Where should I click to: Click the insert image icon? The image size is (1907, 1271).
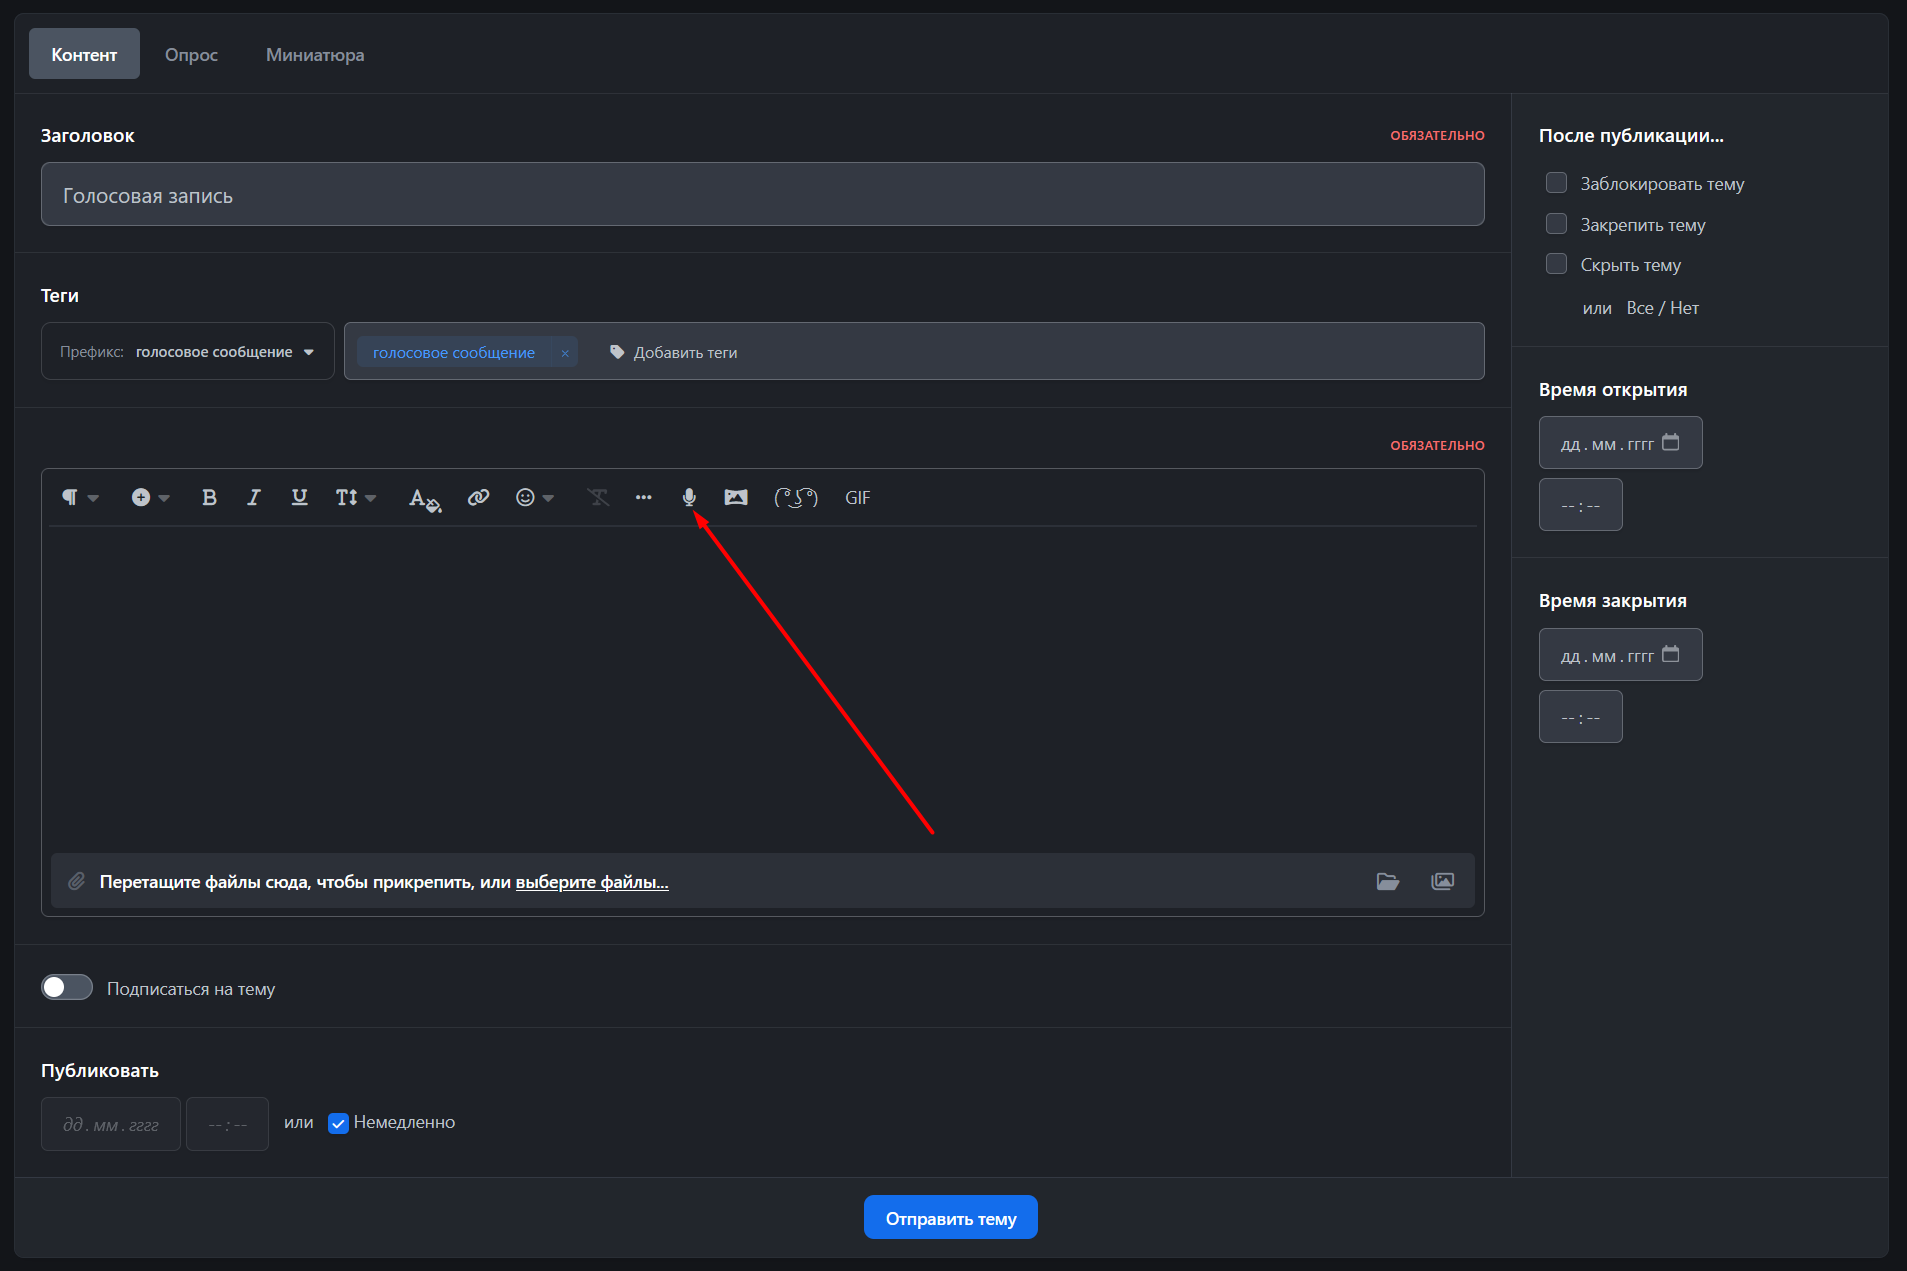click(x=736, y=497)
